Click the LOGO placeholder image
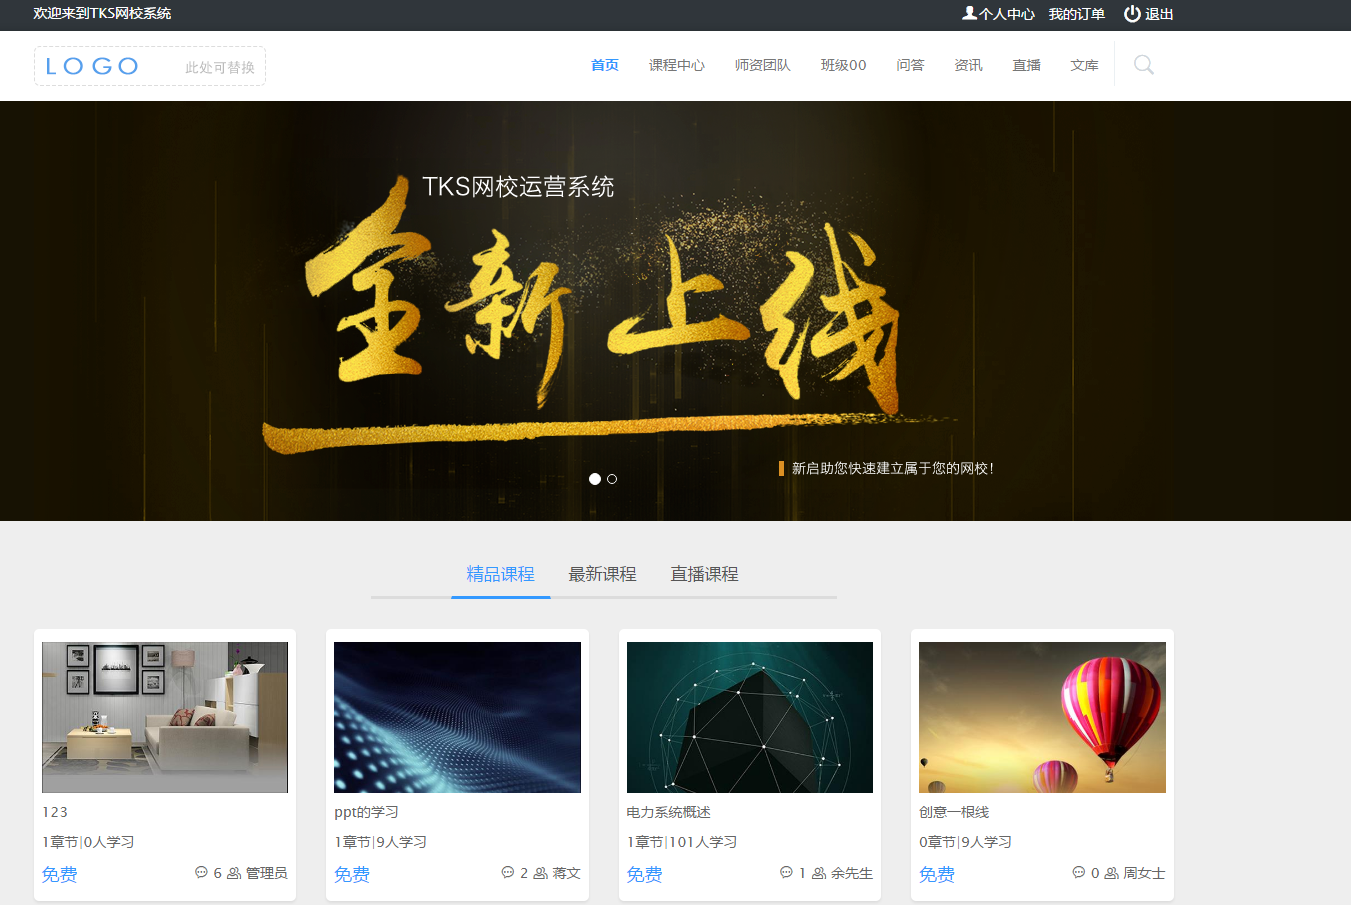This screenshot has width=1351, height=905. 150,66
